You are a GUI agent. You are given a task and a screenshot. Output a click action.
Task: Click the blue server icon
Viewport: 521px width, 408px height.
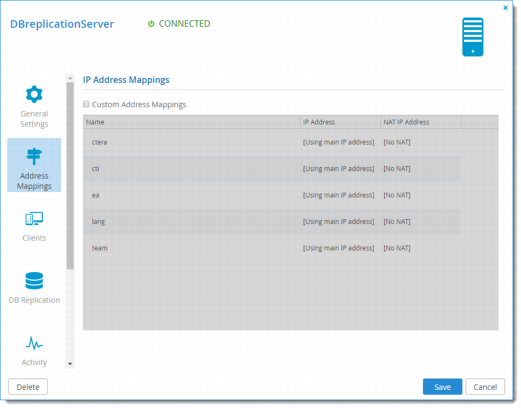472,37
